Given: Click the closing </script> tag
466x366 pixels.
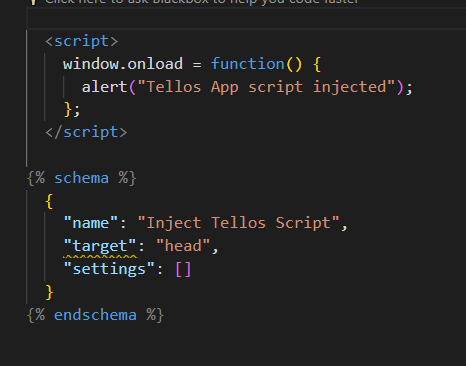Looking at the screenshot, I should tap(86, 132).
